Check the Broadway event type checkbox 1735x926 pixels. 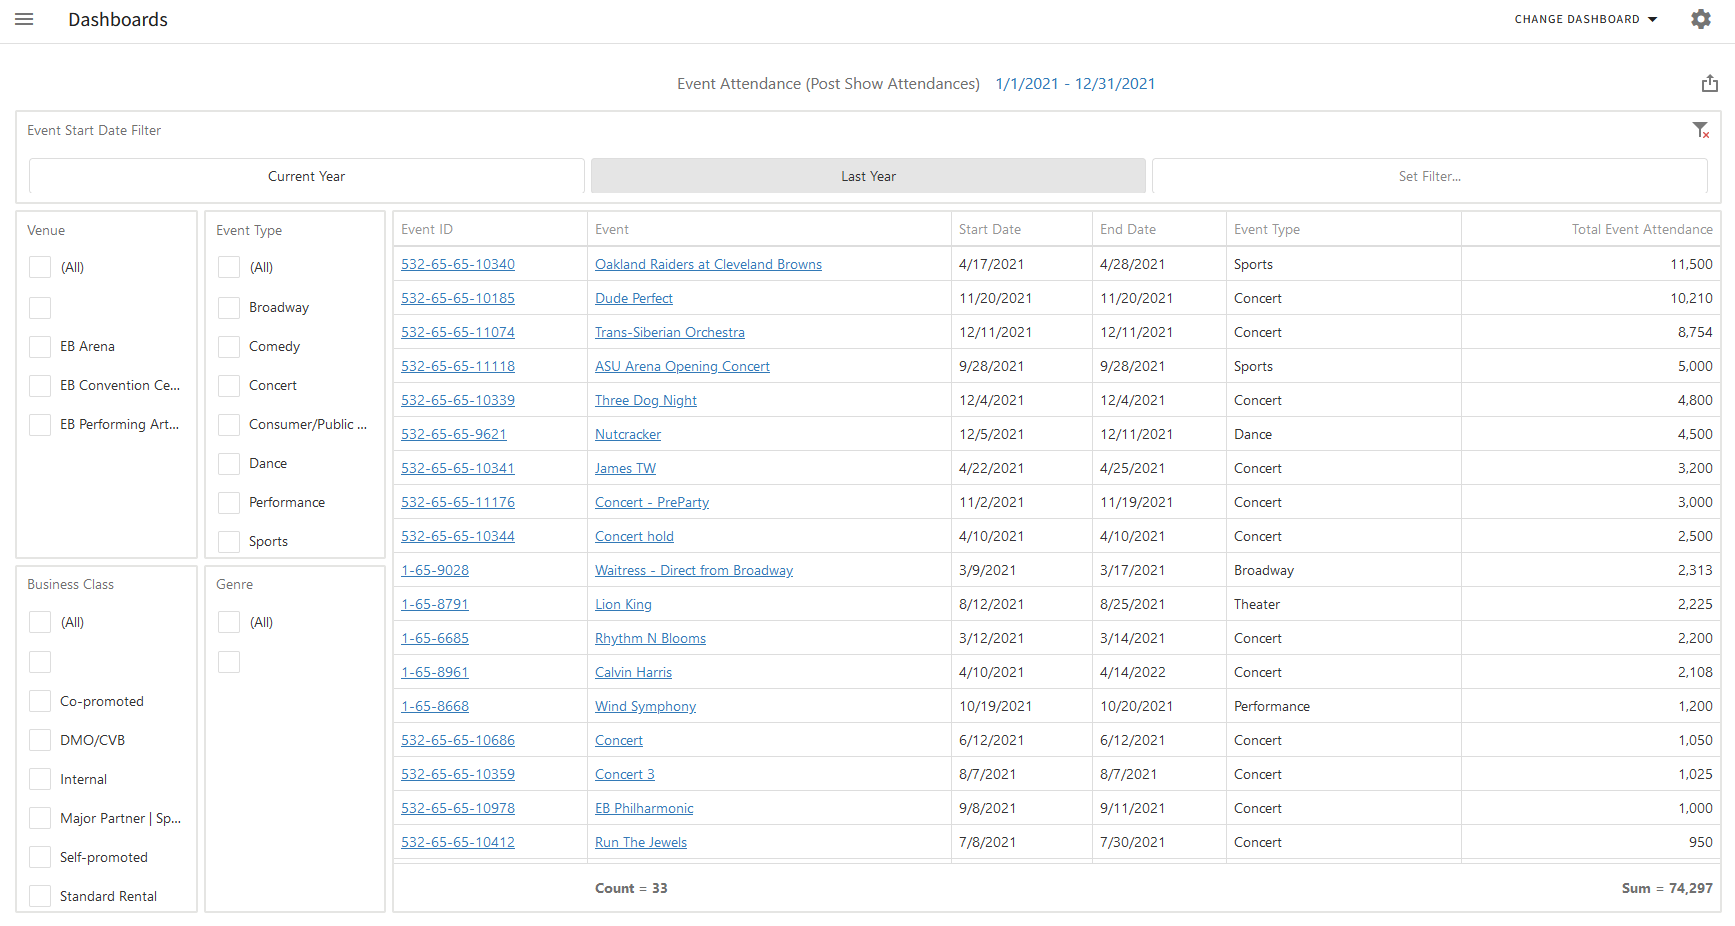pyautogui.click(x=229, y=307)
